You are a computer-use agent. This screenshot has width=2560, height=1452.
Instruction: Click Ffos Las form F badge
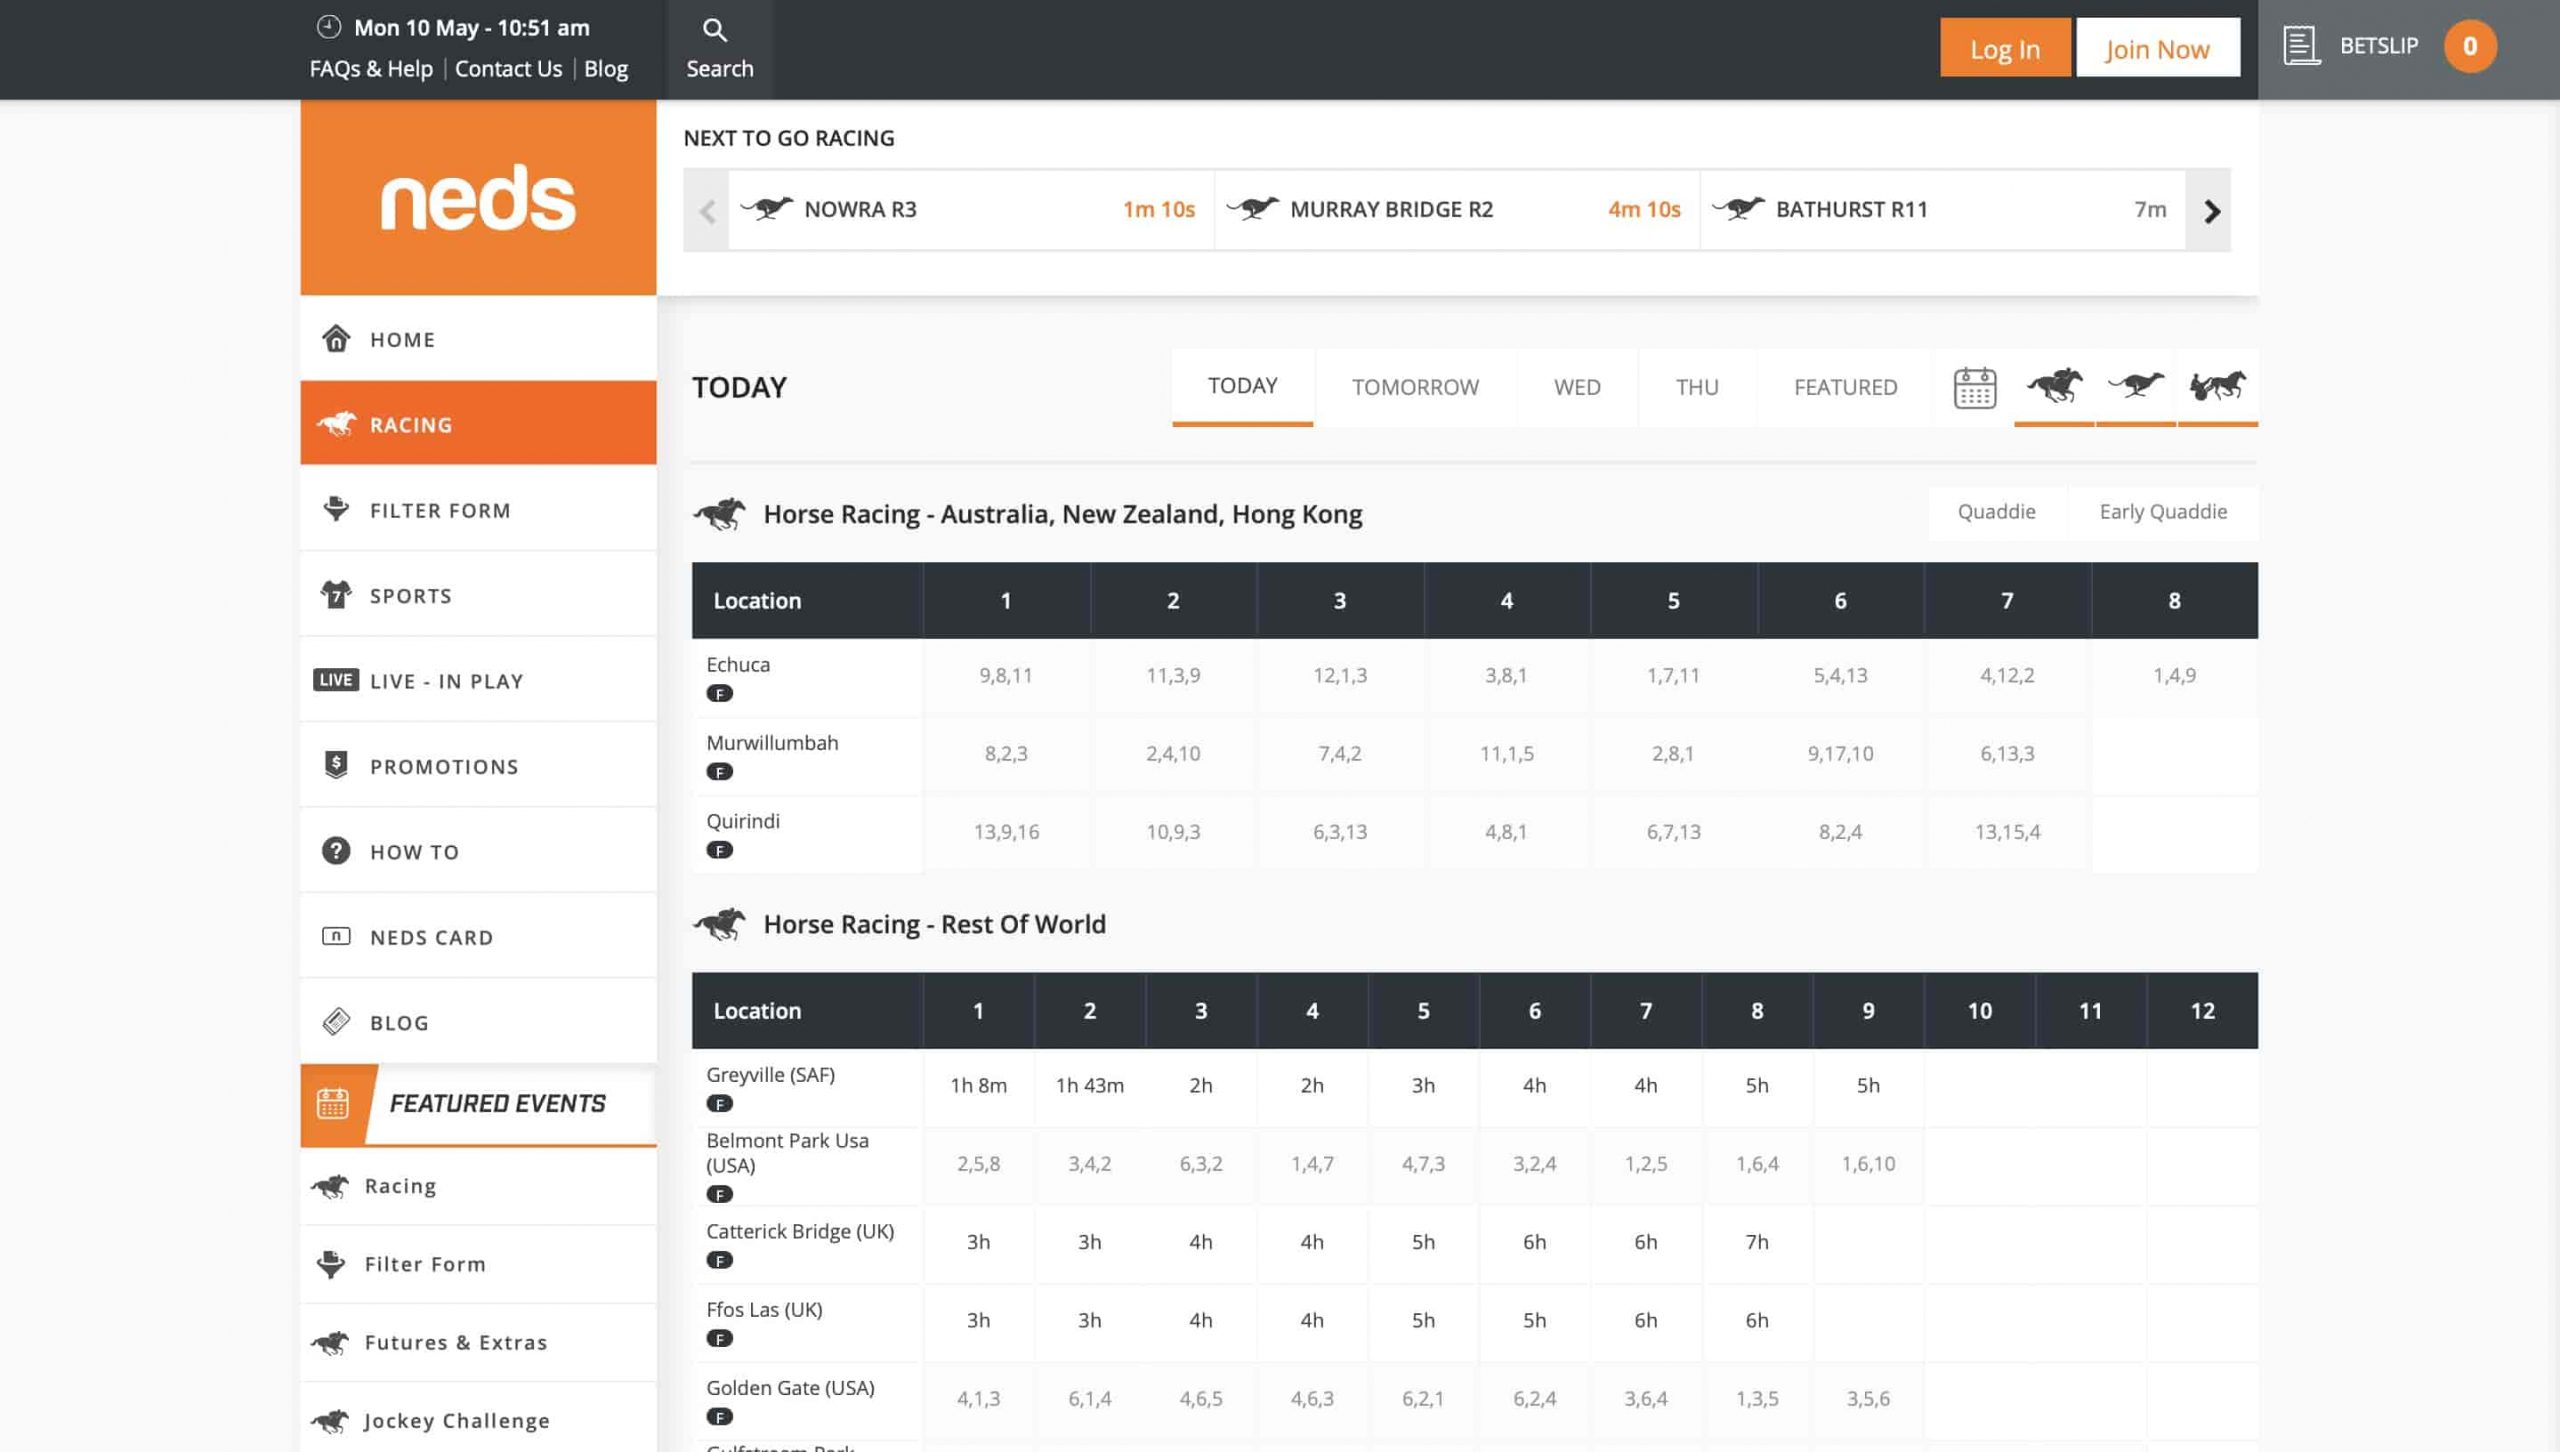pyautogui.click(x=719, y=1338)
